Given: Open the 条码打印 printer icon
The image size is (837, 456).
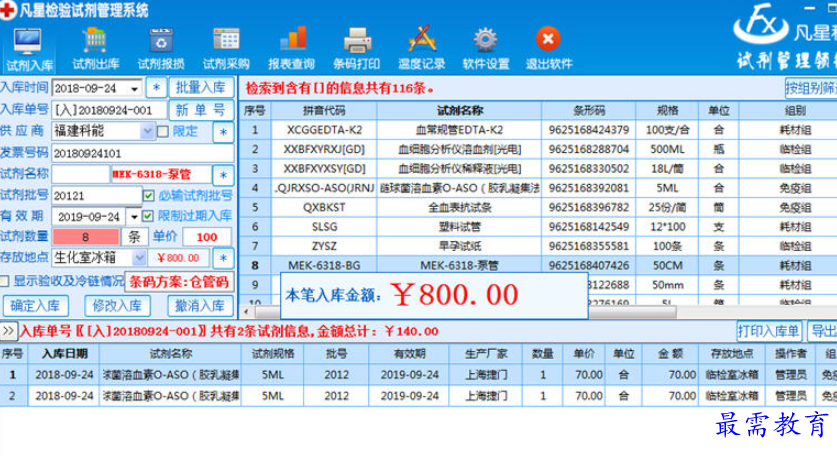Looking at the screenshot, I should (x=357, y=49).
